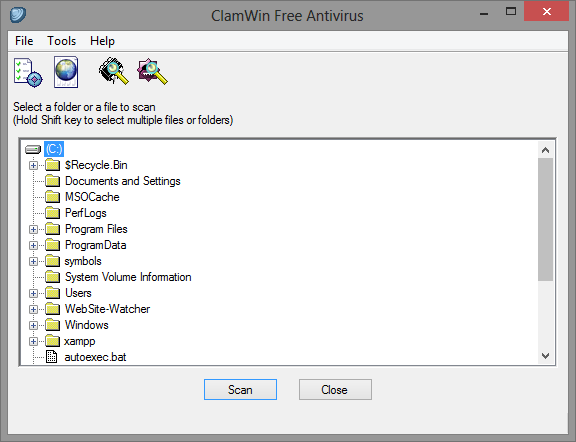Viewport: 576px width, 442px height.
Task: Click the Users folder icon
Action: tap(53, 293)
